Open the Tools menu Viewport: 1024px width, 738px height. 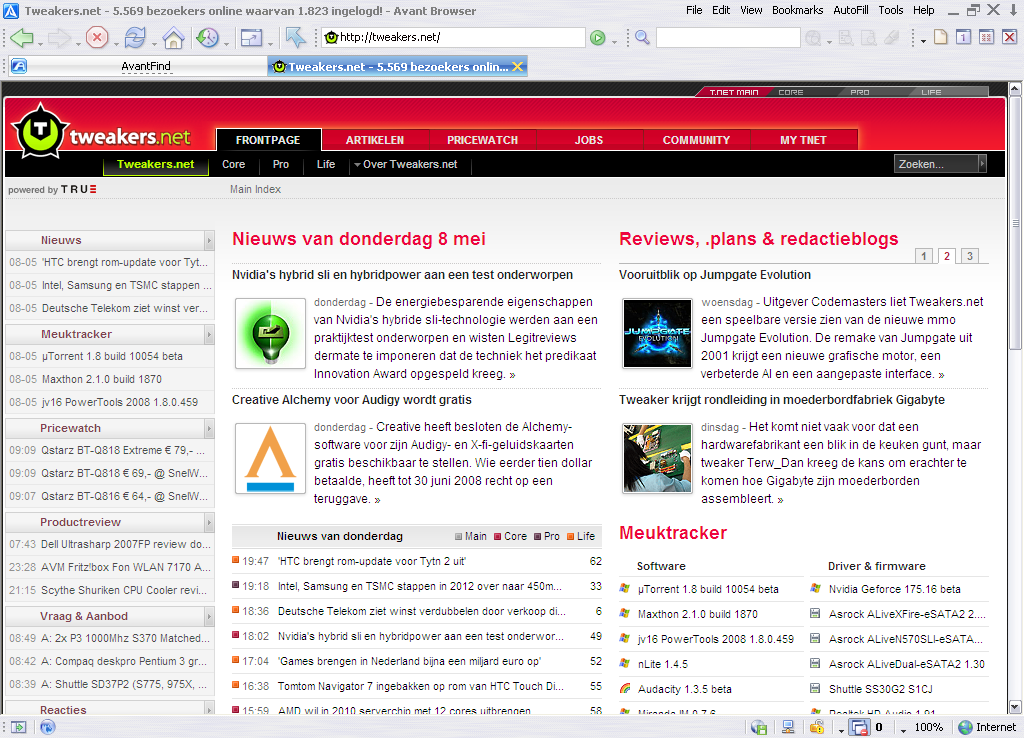click(891, 10)
